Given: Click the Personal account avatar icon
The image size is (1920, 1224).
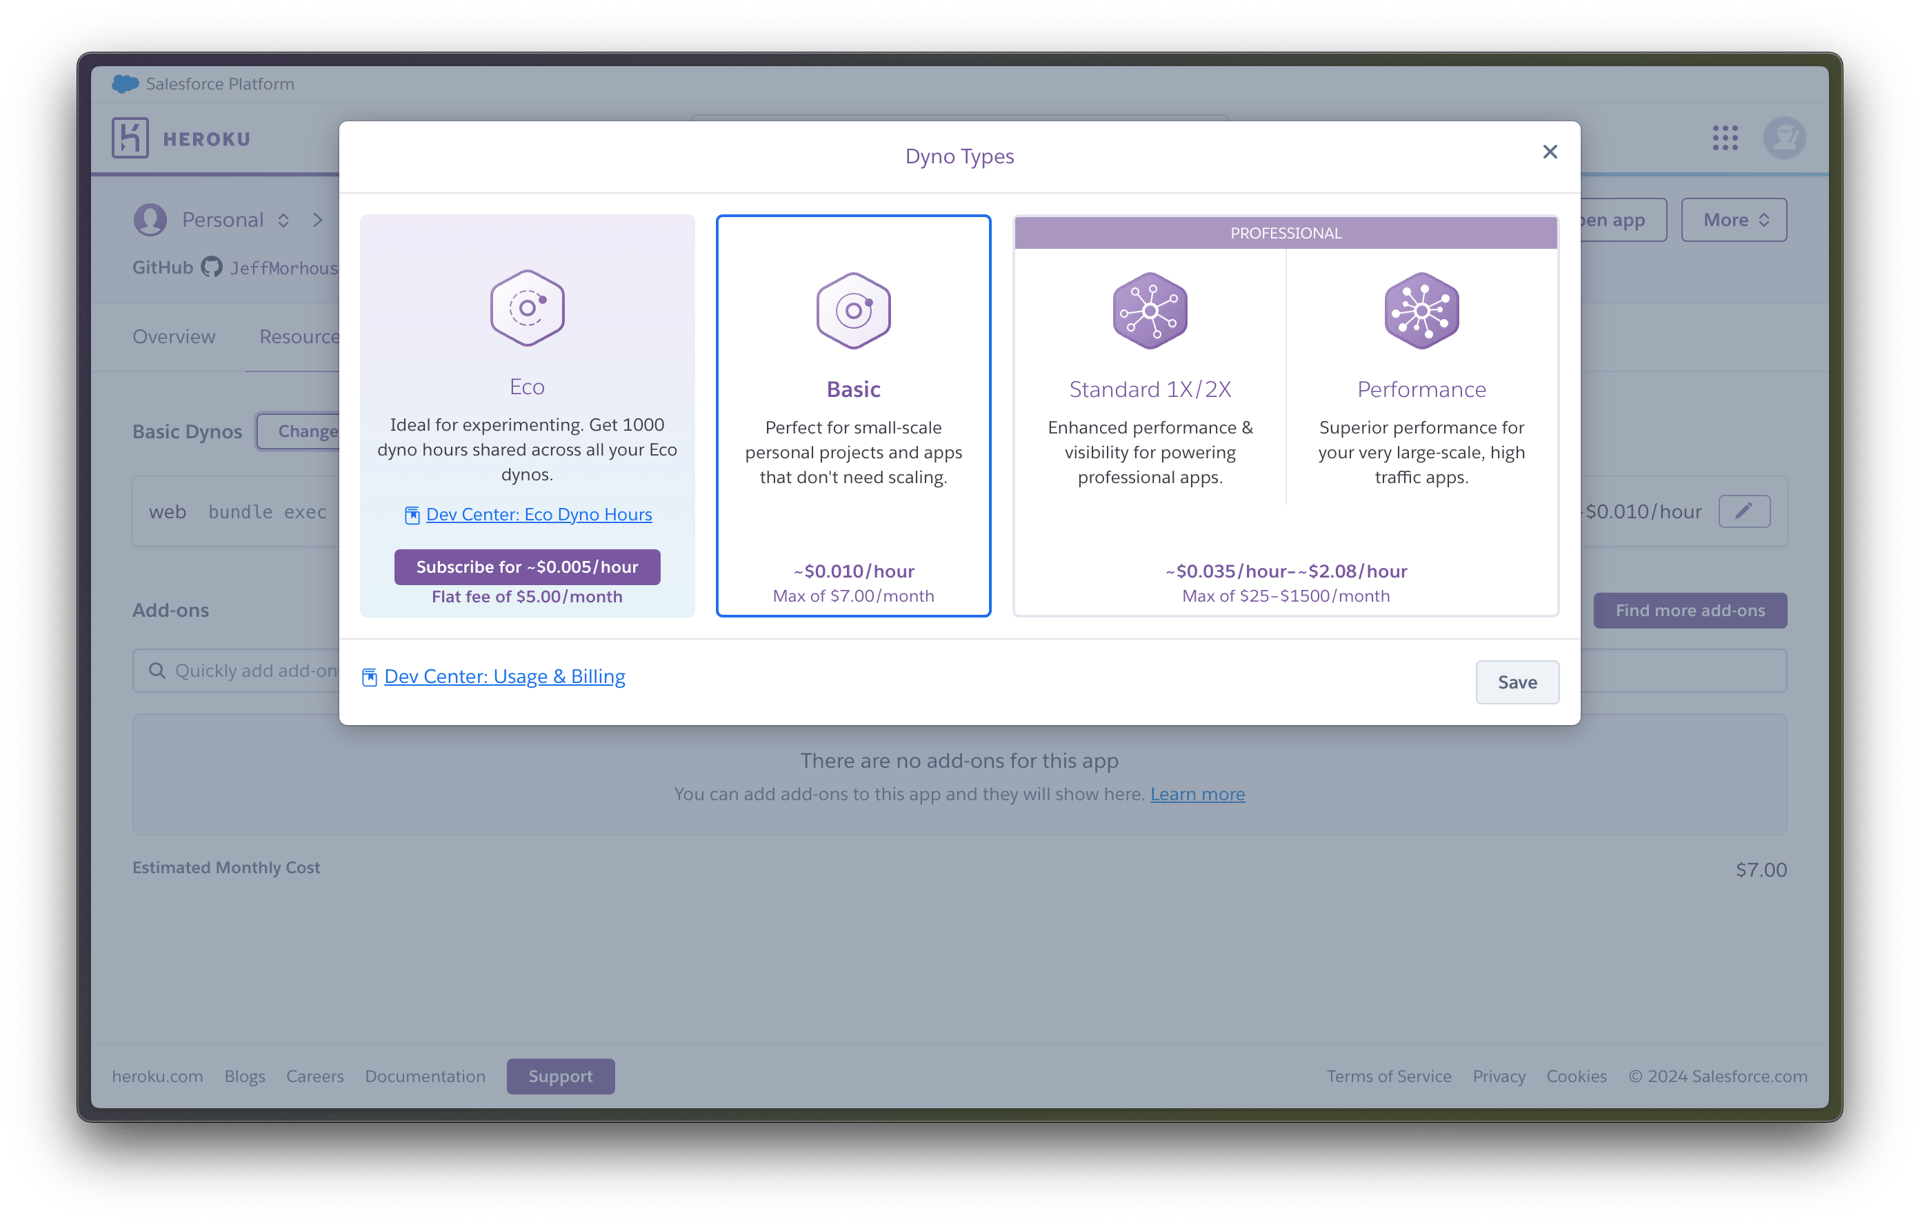Looking at the screenshot, I should pos(150,219).
